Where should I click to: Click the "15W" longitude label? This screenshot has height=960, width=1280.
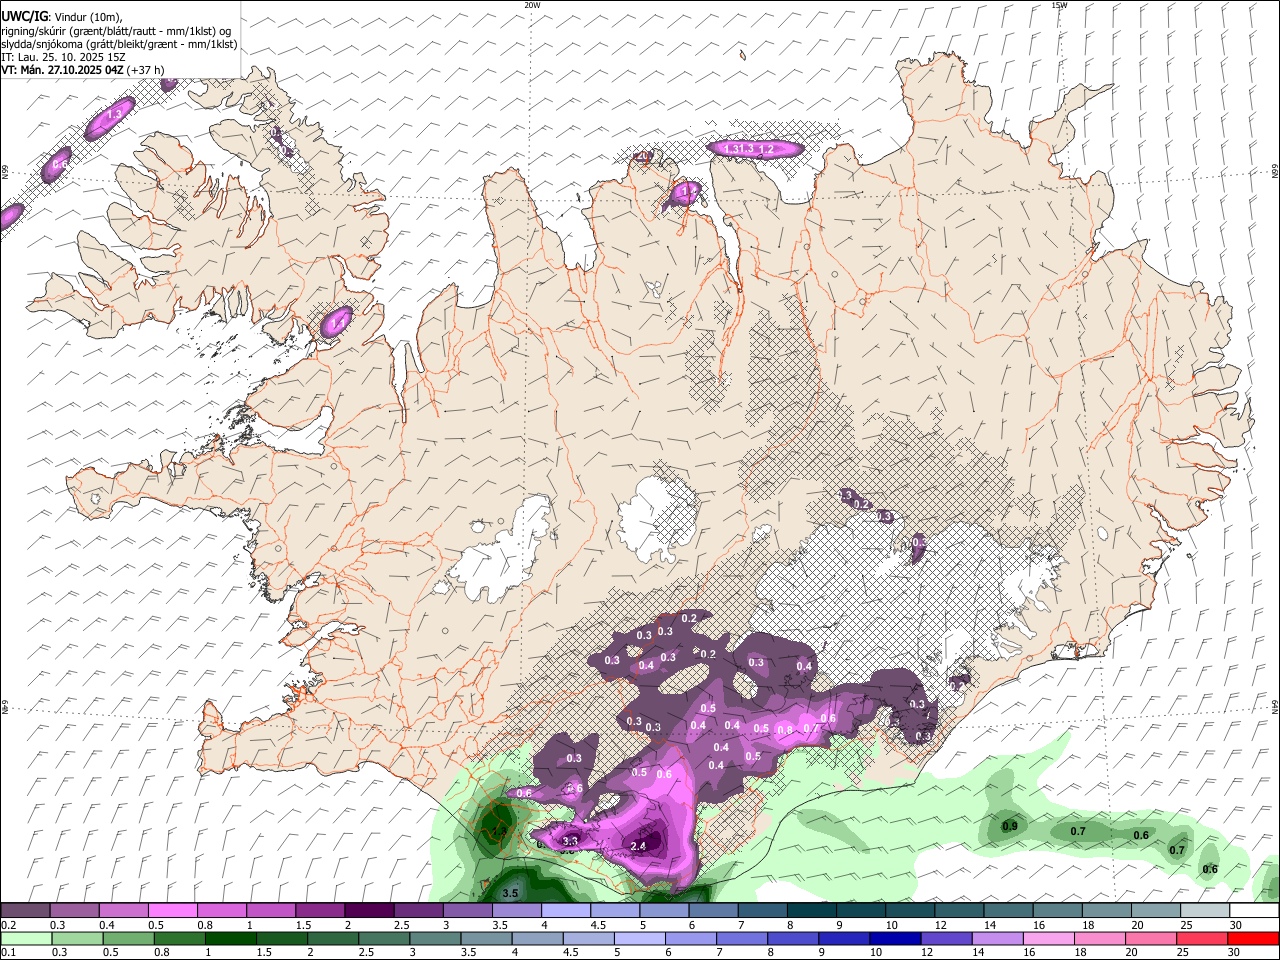coord(1059,5)
